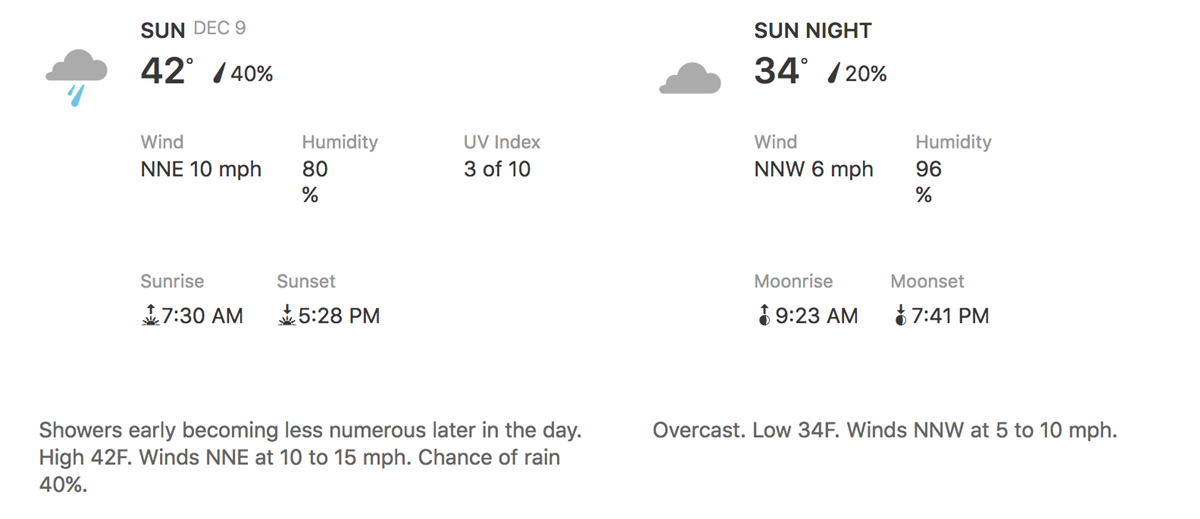Viewport: 1200px width, 519px height.
Task: Click the moonset icon beside 7:41 PM
Action: (900, 316)
